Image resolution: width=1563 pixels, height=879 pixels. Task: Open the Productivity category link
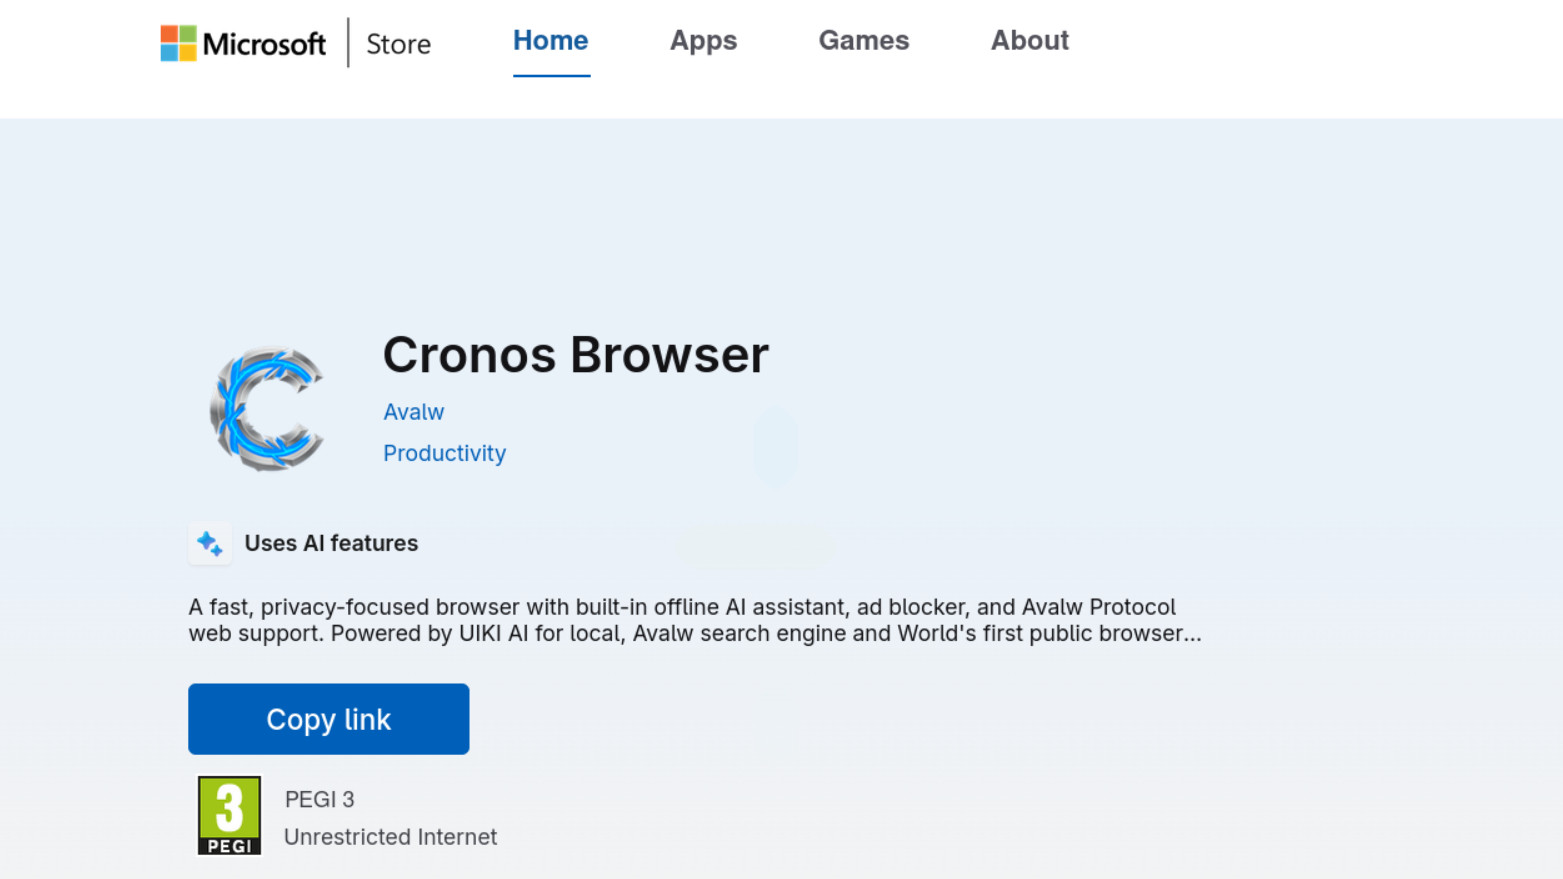(445, 453)
